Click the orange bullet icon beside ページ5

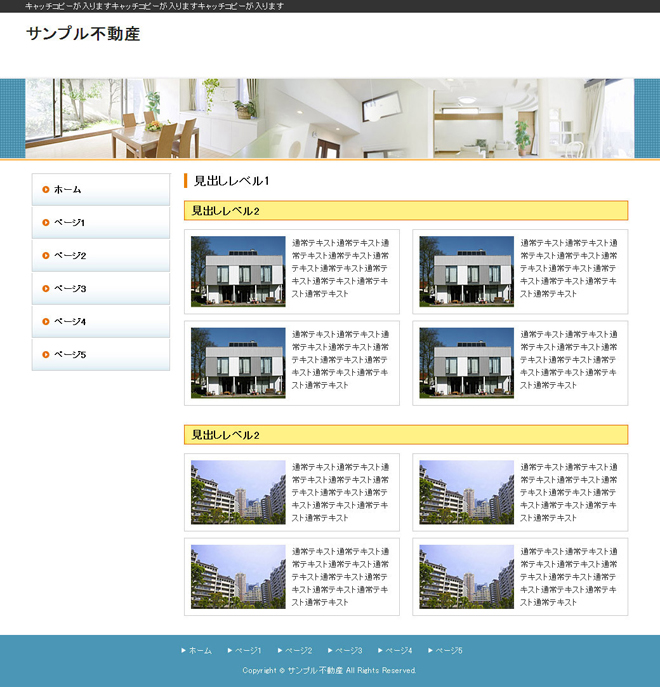[x=46, y=354]
